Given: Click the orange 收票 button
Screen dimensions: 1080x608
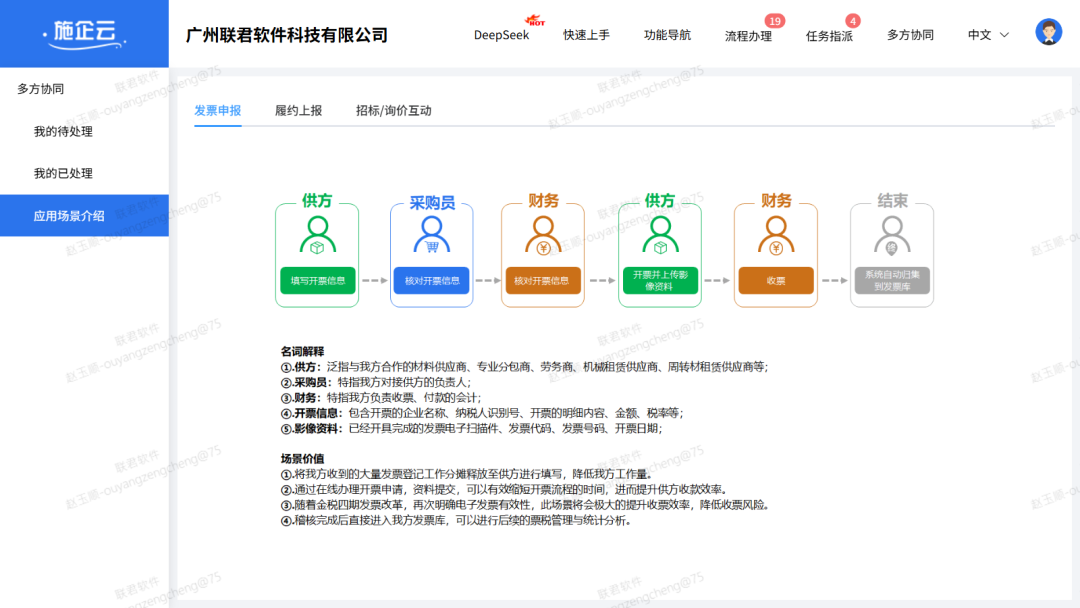Looking at the screenshot, I should [x=776, y=280].
